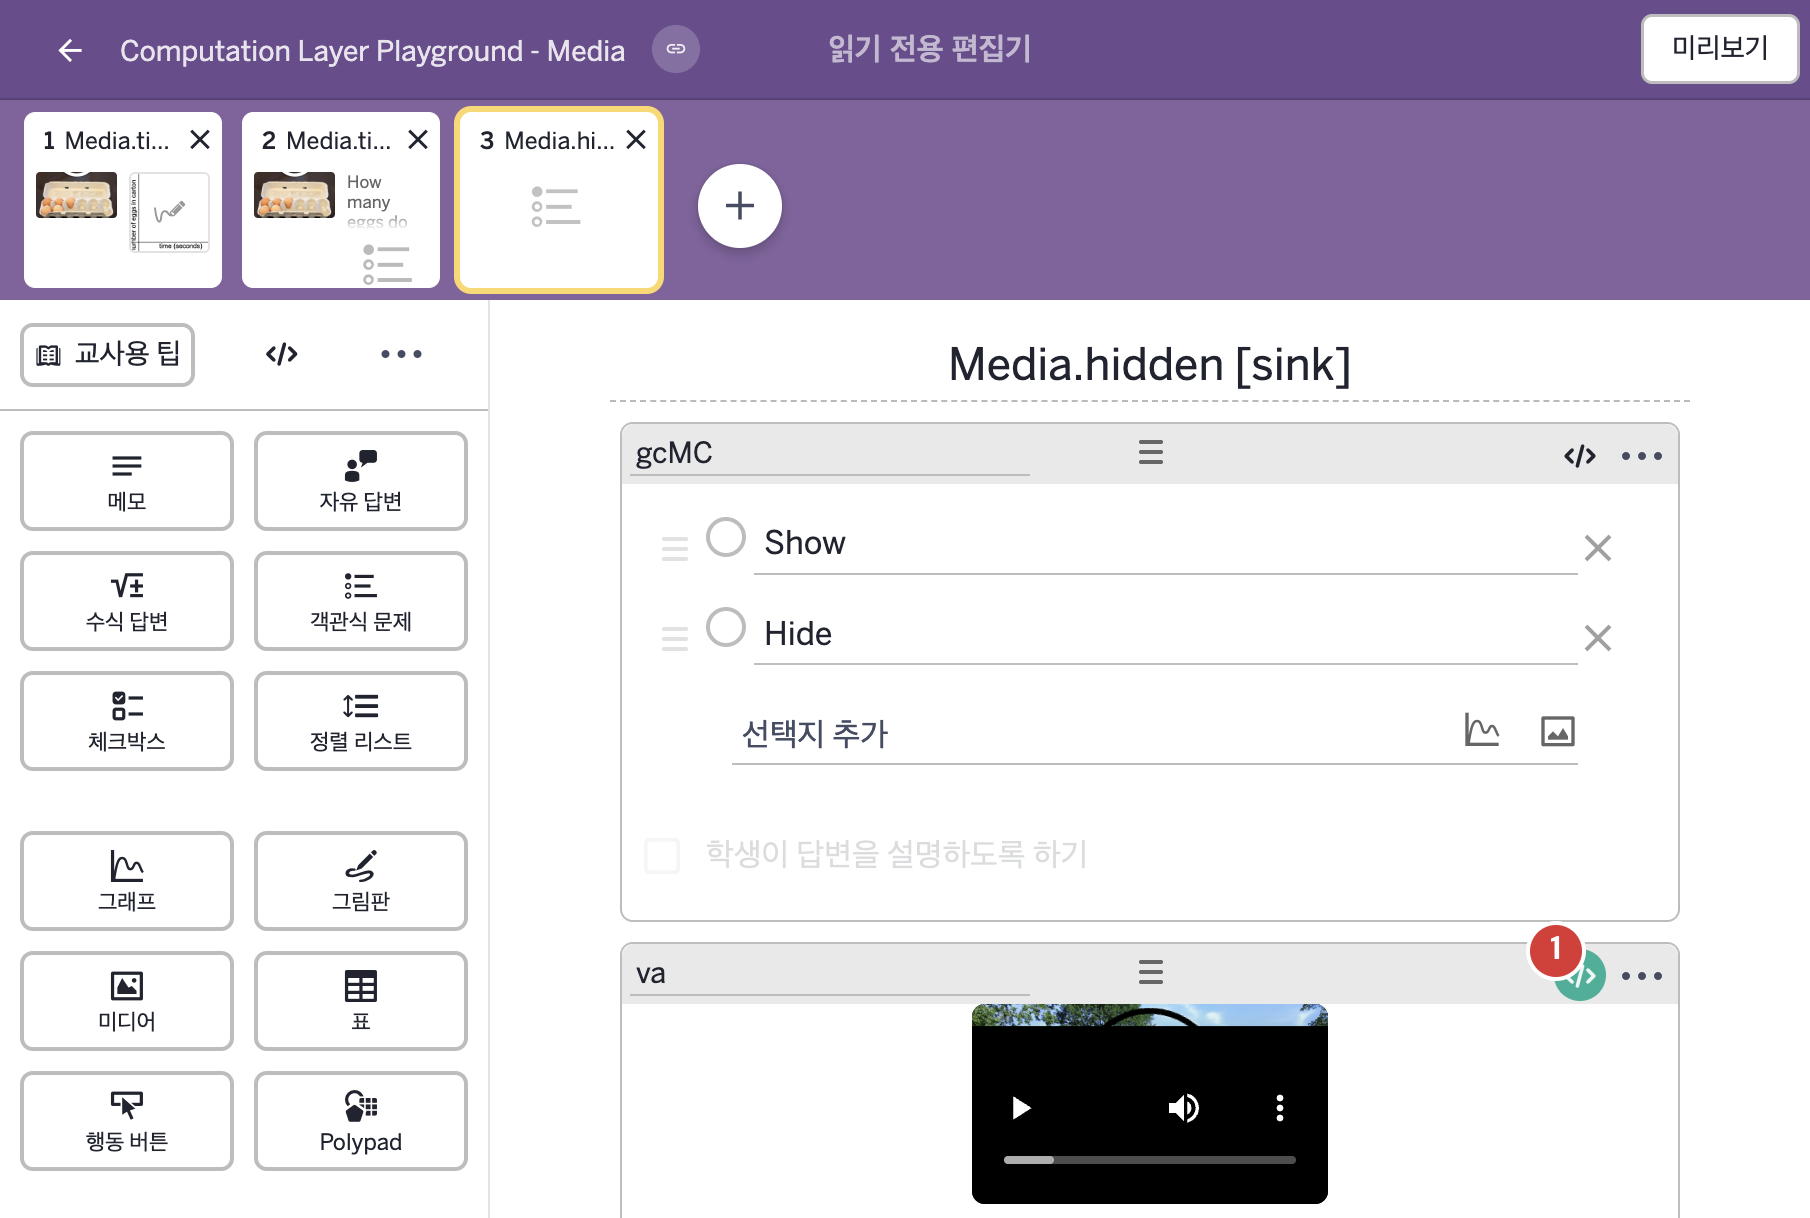Open the va component more options dots

1642,976
